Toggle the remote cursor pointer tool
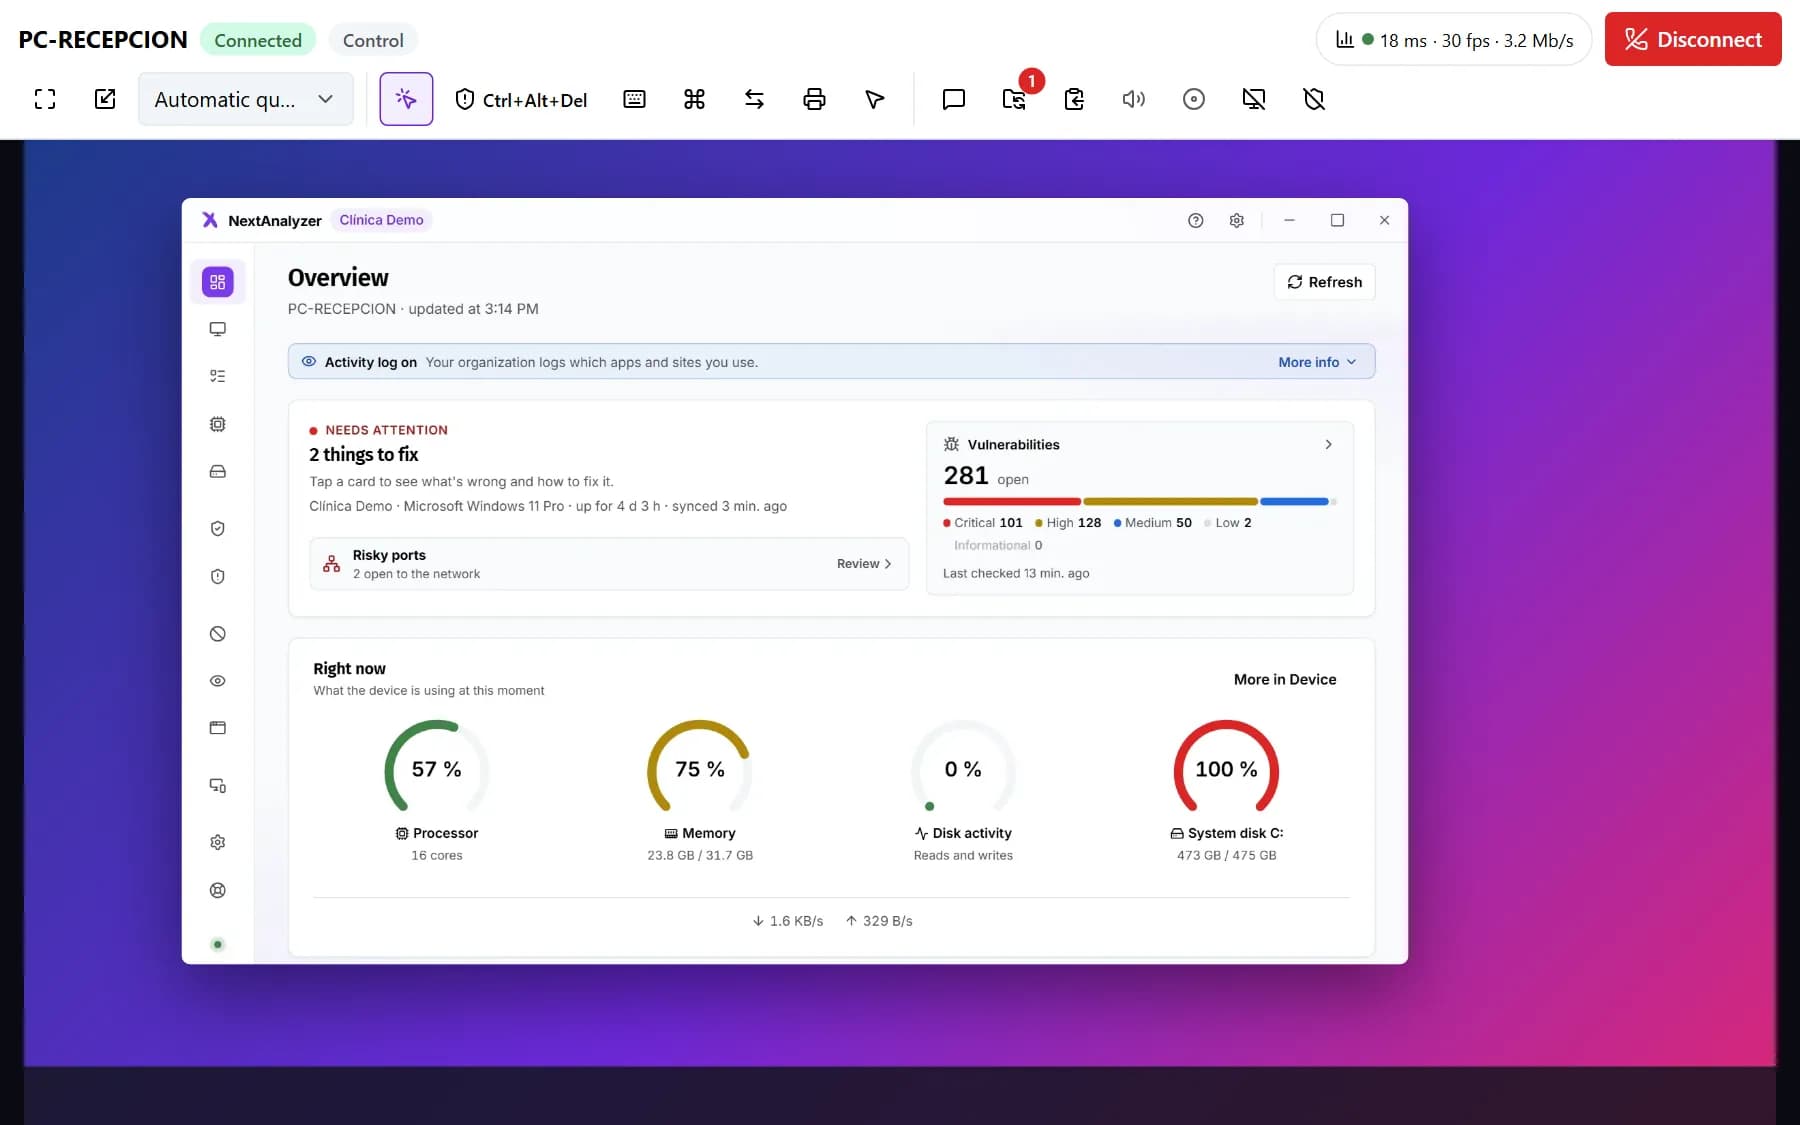This screenshot has height=1125, width=1800. [406, 99]
